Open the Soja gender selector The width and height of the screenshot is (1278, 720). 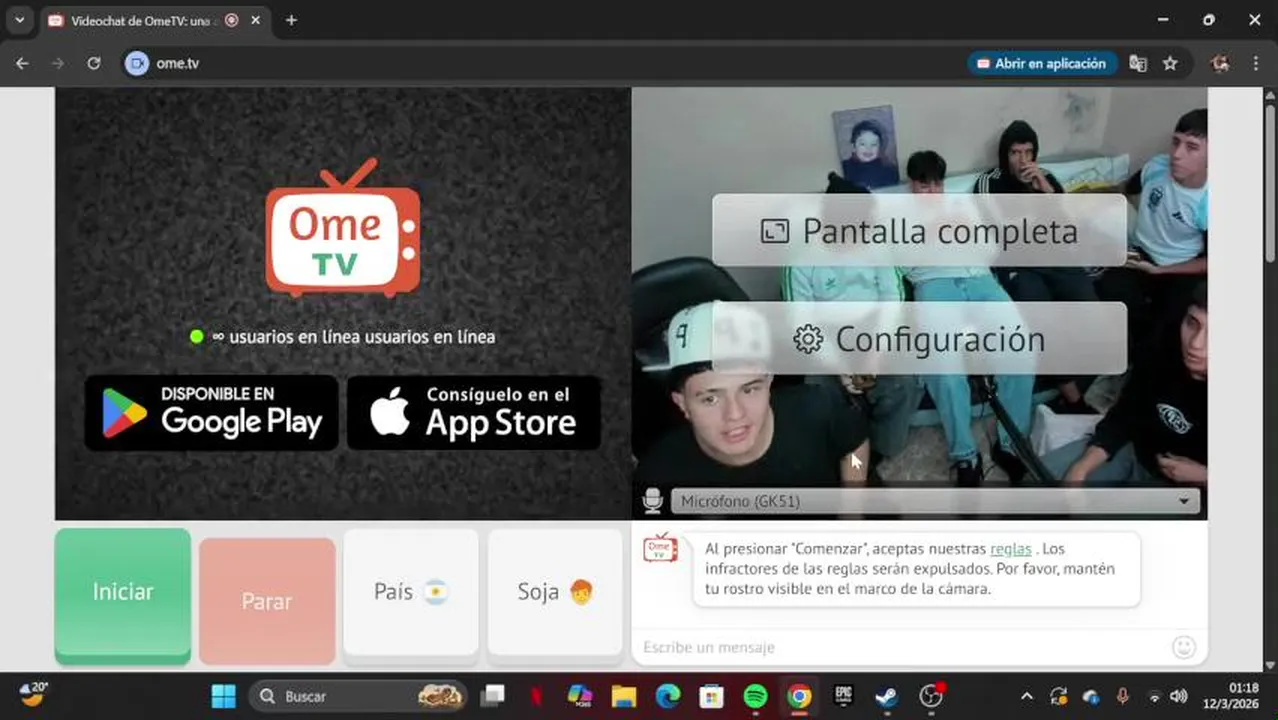click(x=555, y=592)
